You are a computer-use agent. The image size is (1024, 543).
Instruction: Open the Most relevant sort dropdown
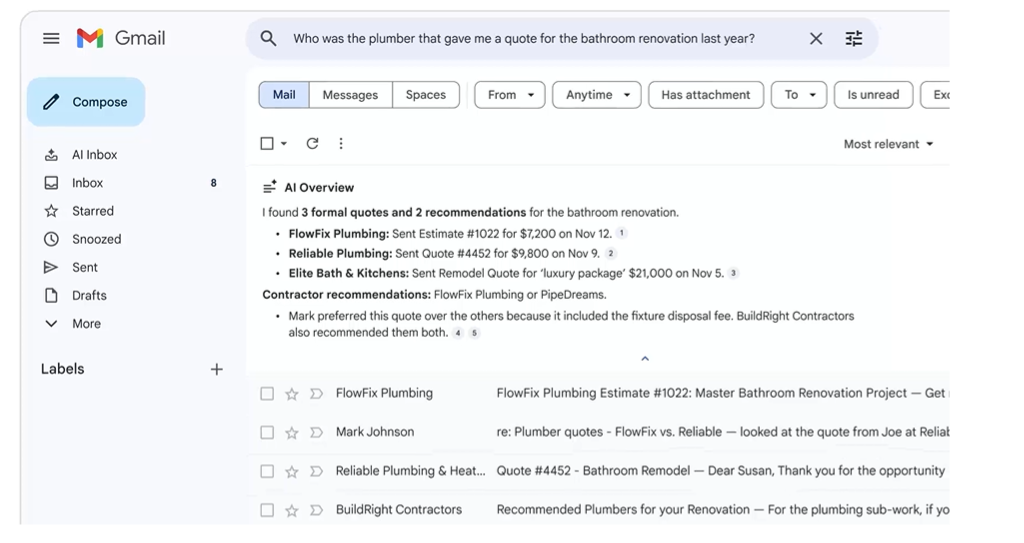coord(888,144)
